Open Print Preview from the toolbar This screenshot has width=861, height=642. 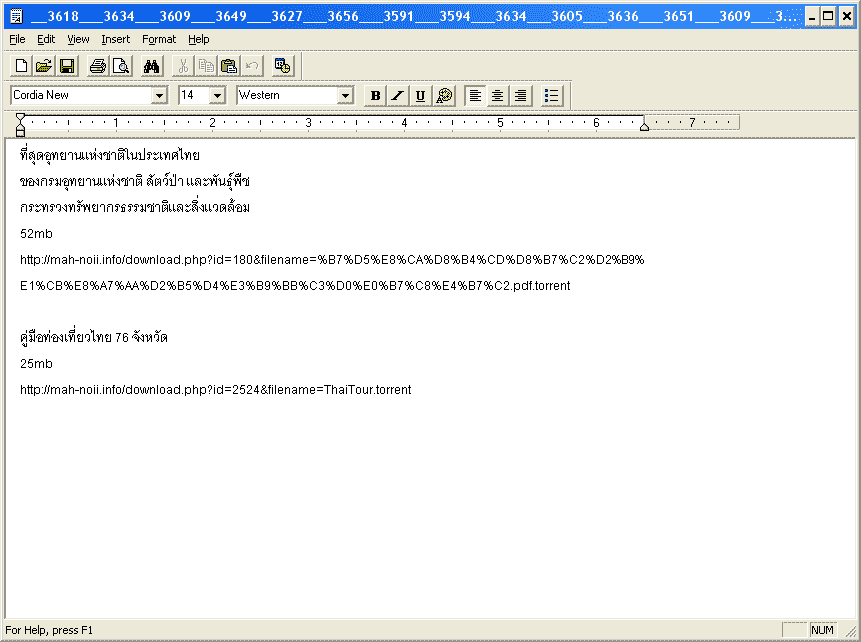(x=120, y=66)
